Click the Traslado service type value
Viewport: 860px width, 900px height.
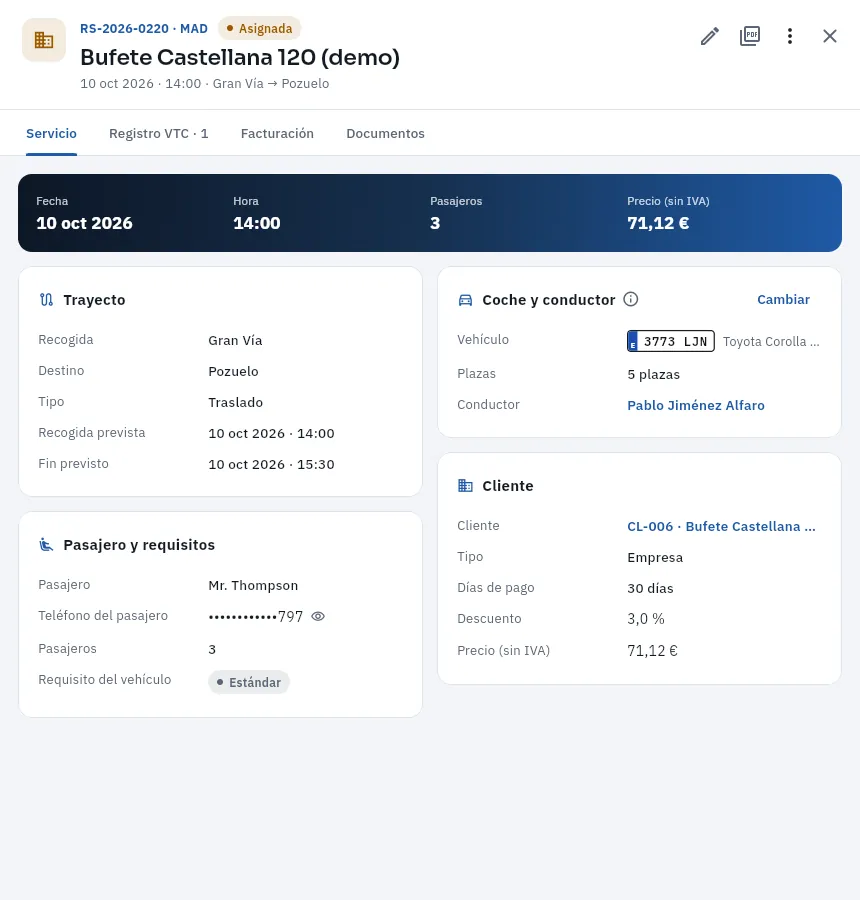(x=235, y=402)
